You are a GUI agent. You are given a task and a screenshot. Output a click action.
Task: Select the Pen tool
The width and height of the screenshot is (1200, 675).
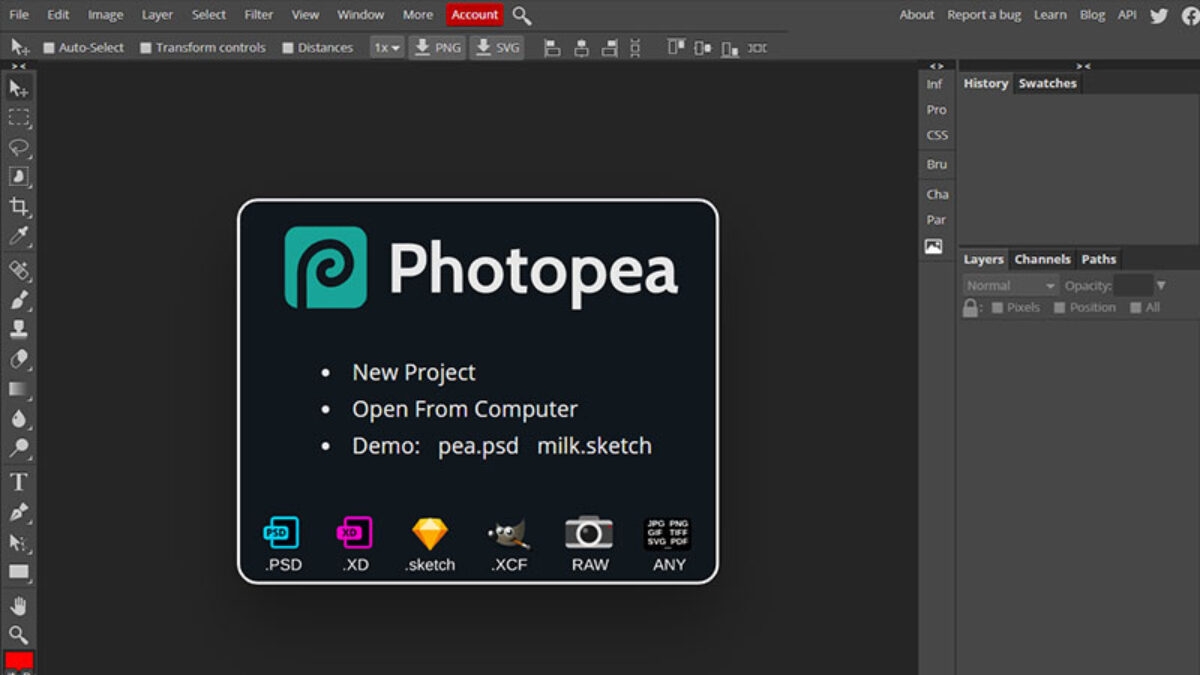pos(18,512)
